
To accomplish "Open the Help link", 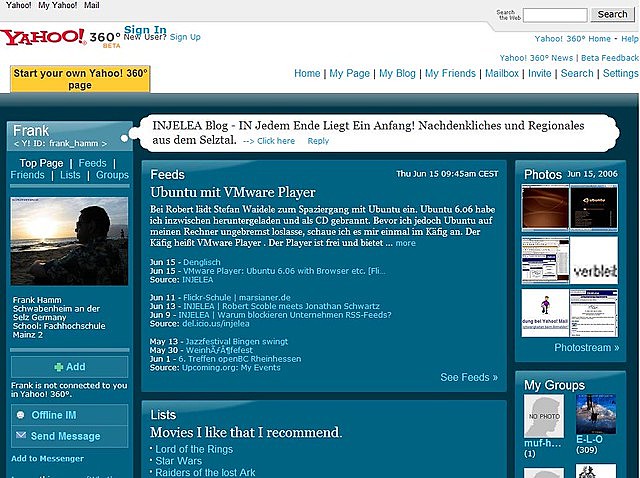I will click(x=630, y=39).
